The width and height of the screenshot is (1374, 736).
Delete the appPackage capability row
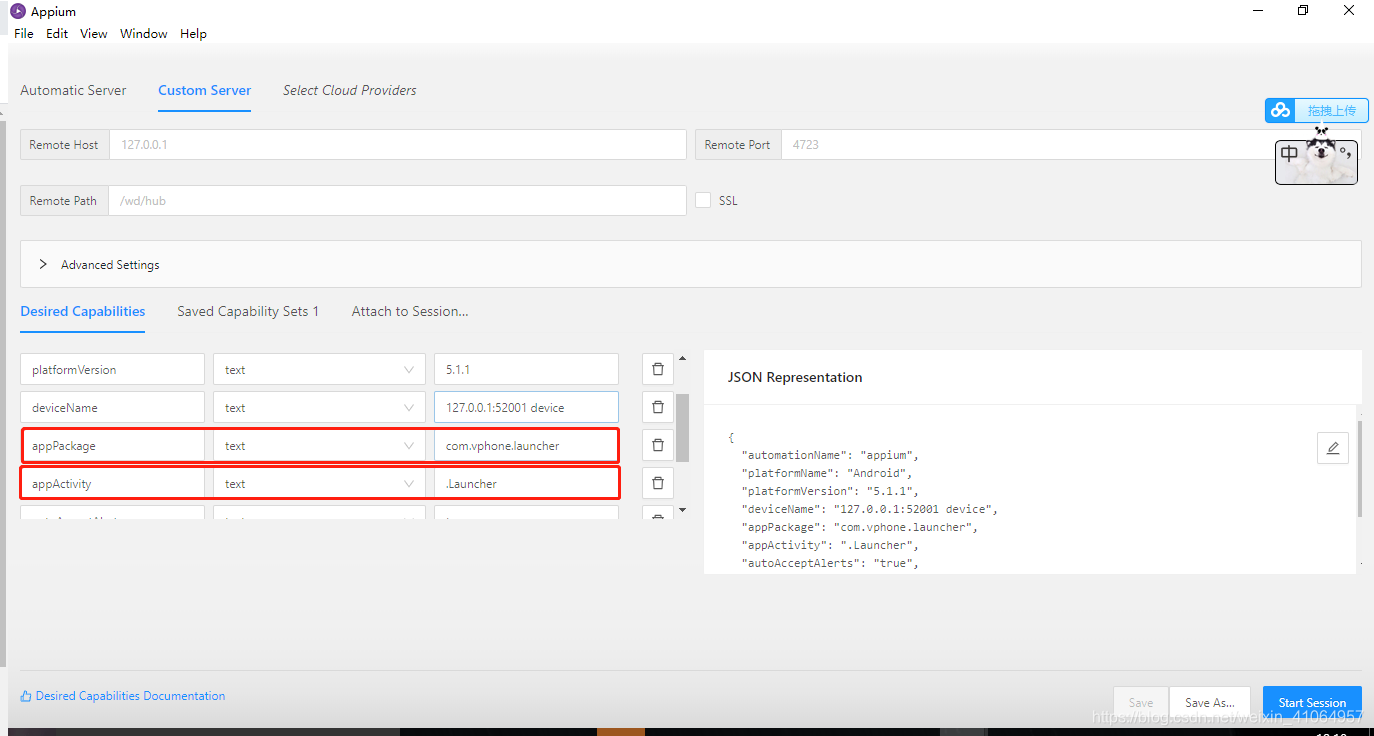tap(658, 445)
